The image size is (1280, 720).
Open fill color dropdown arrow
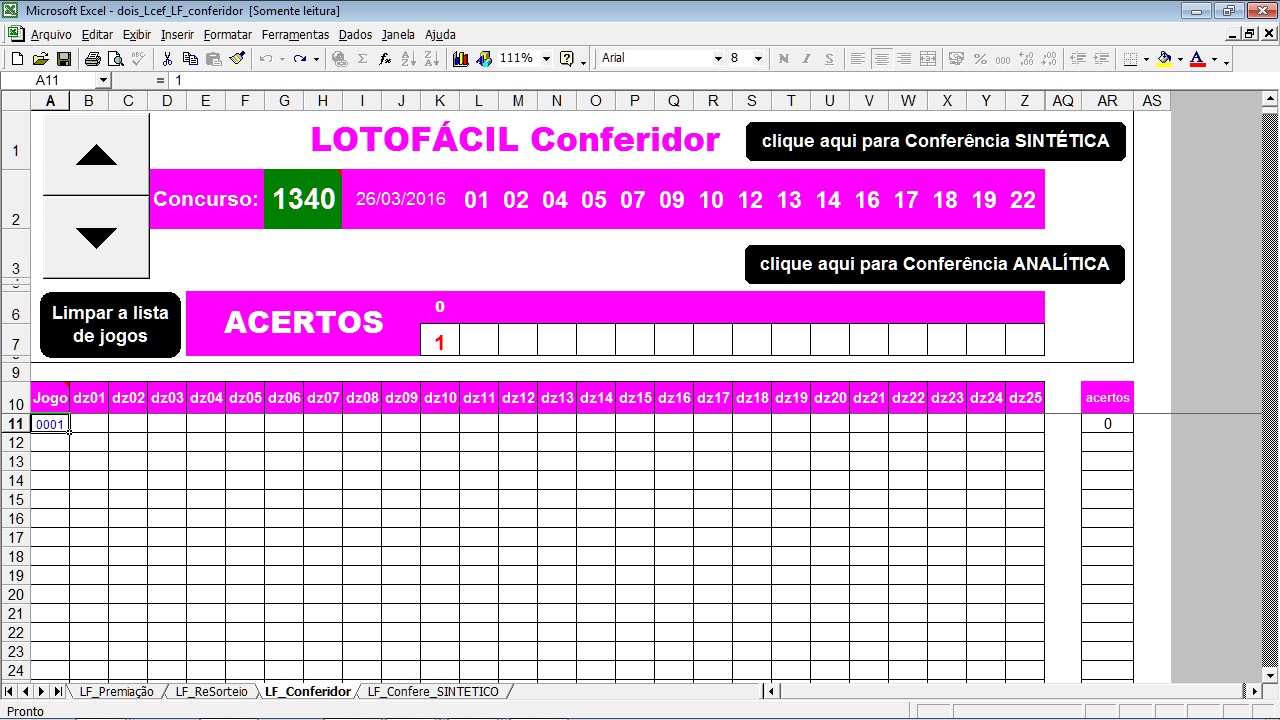point(1180,59)
